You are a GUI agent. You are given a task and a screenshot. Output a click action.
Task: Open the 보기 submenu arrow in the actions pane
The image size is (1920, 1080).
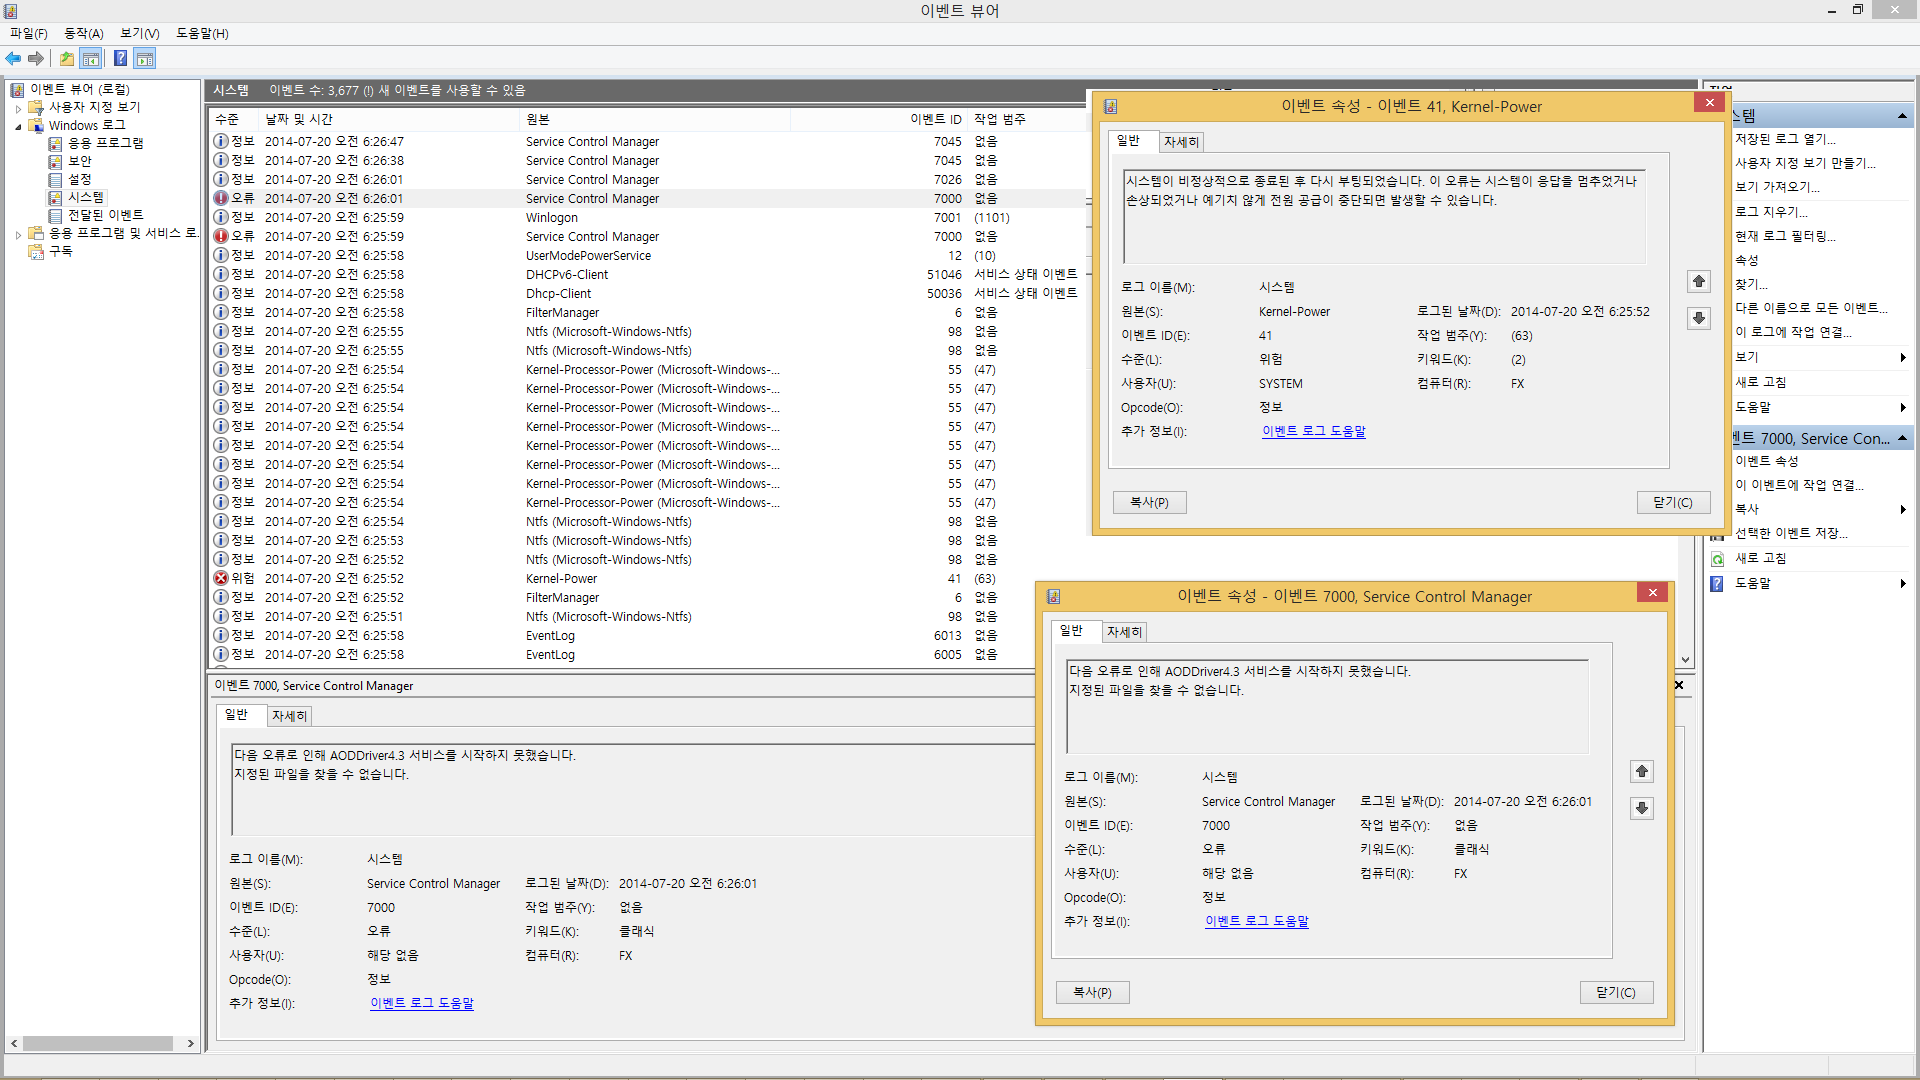1902,357
